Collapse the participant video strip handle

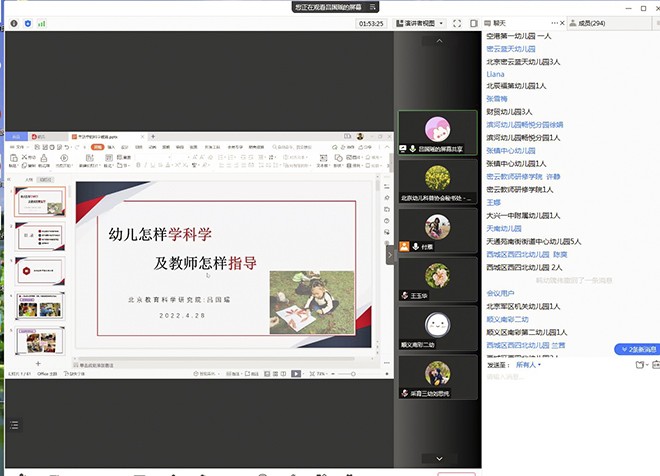coord(391,254)
